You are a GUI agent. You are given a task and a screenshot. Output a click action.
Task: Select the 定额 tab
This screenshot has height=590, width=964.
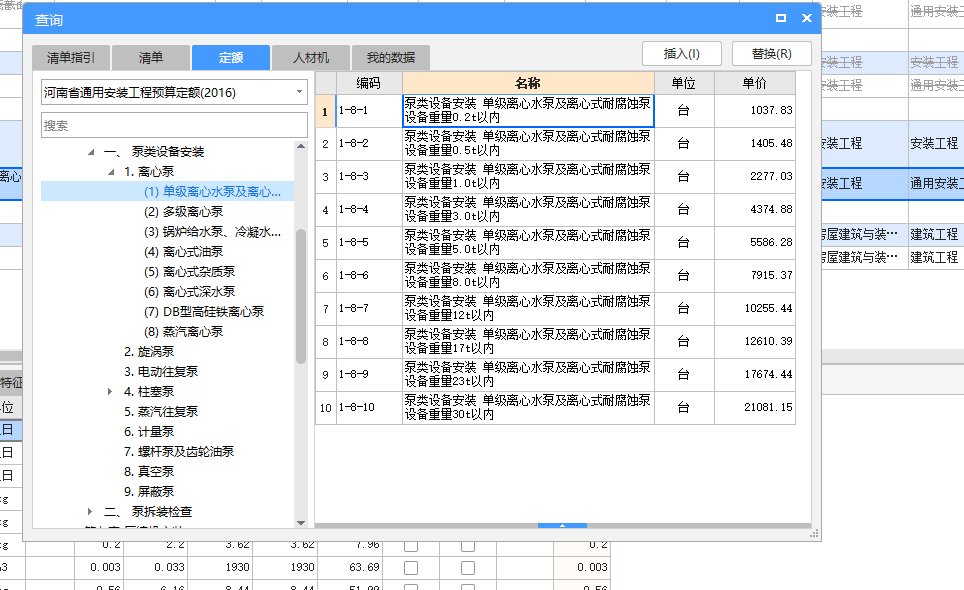click(231, 58)
